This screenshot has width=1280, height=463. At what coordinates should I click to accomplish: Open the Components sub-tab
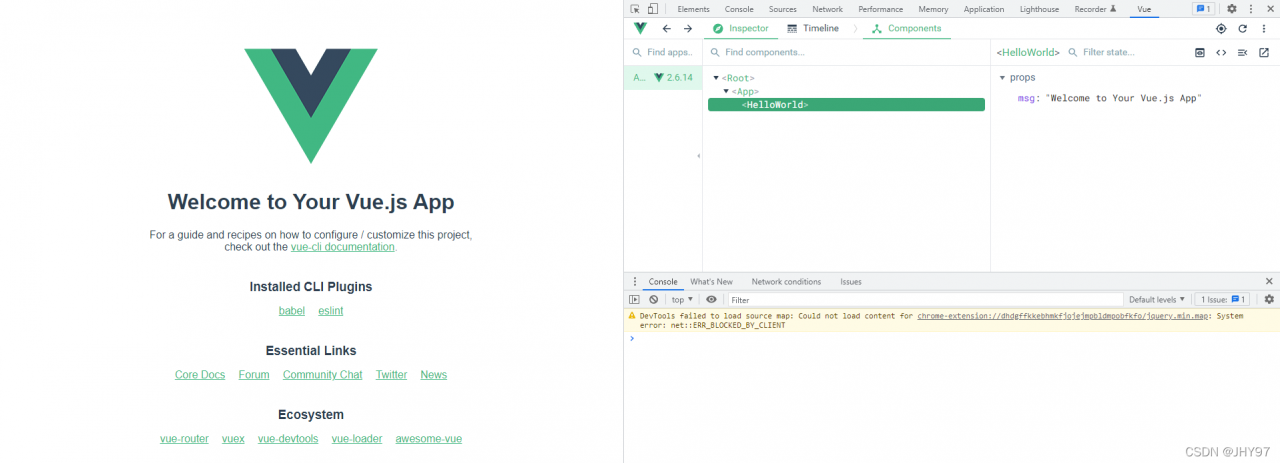click(906, 28)
